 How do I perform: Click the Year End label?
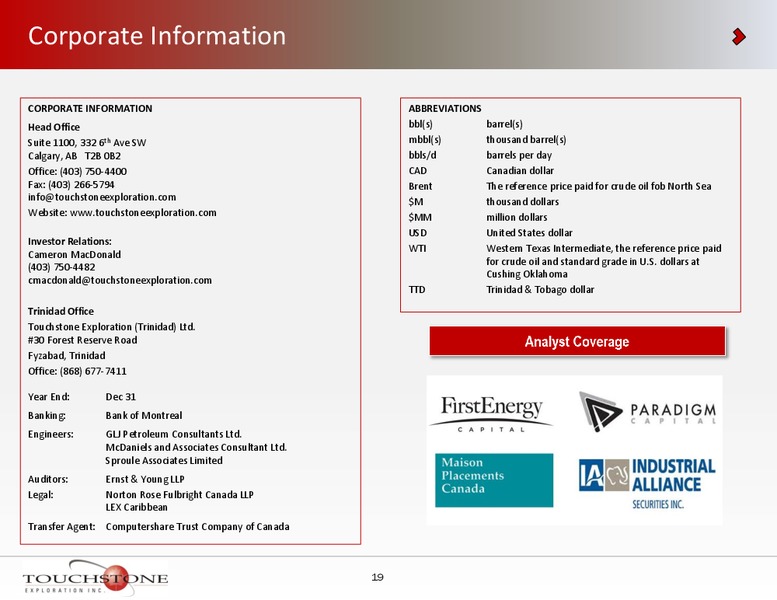pyautogui.click(x=49, y=397)
